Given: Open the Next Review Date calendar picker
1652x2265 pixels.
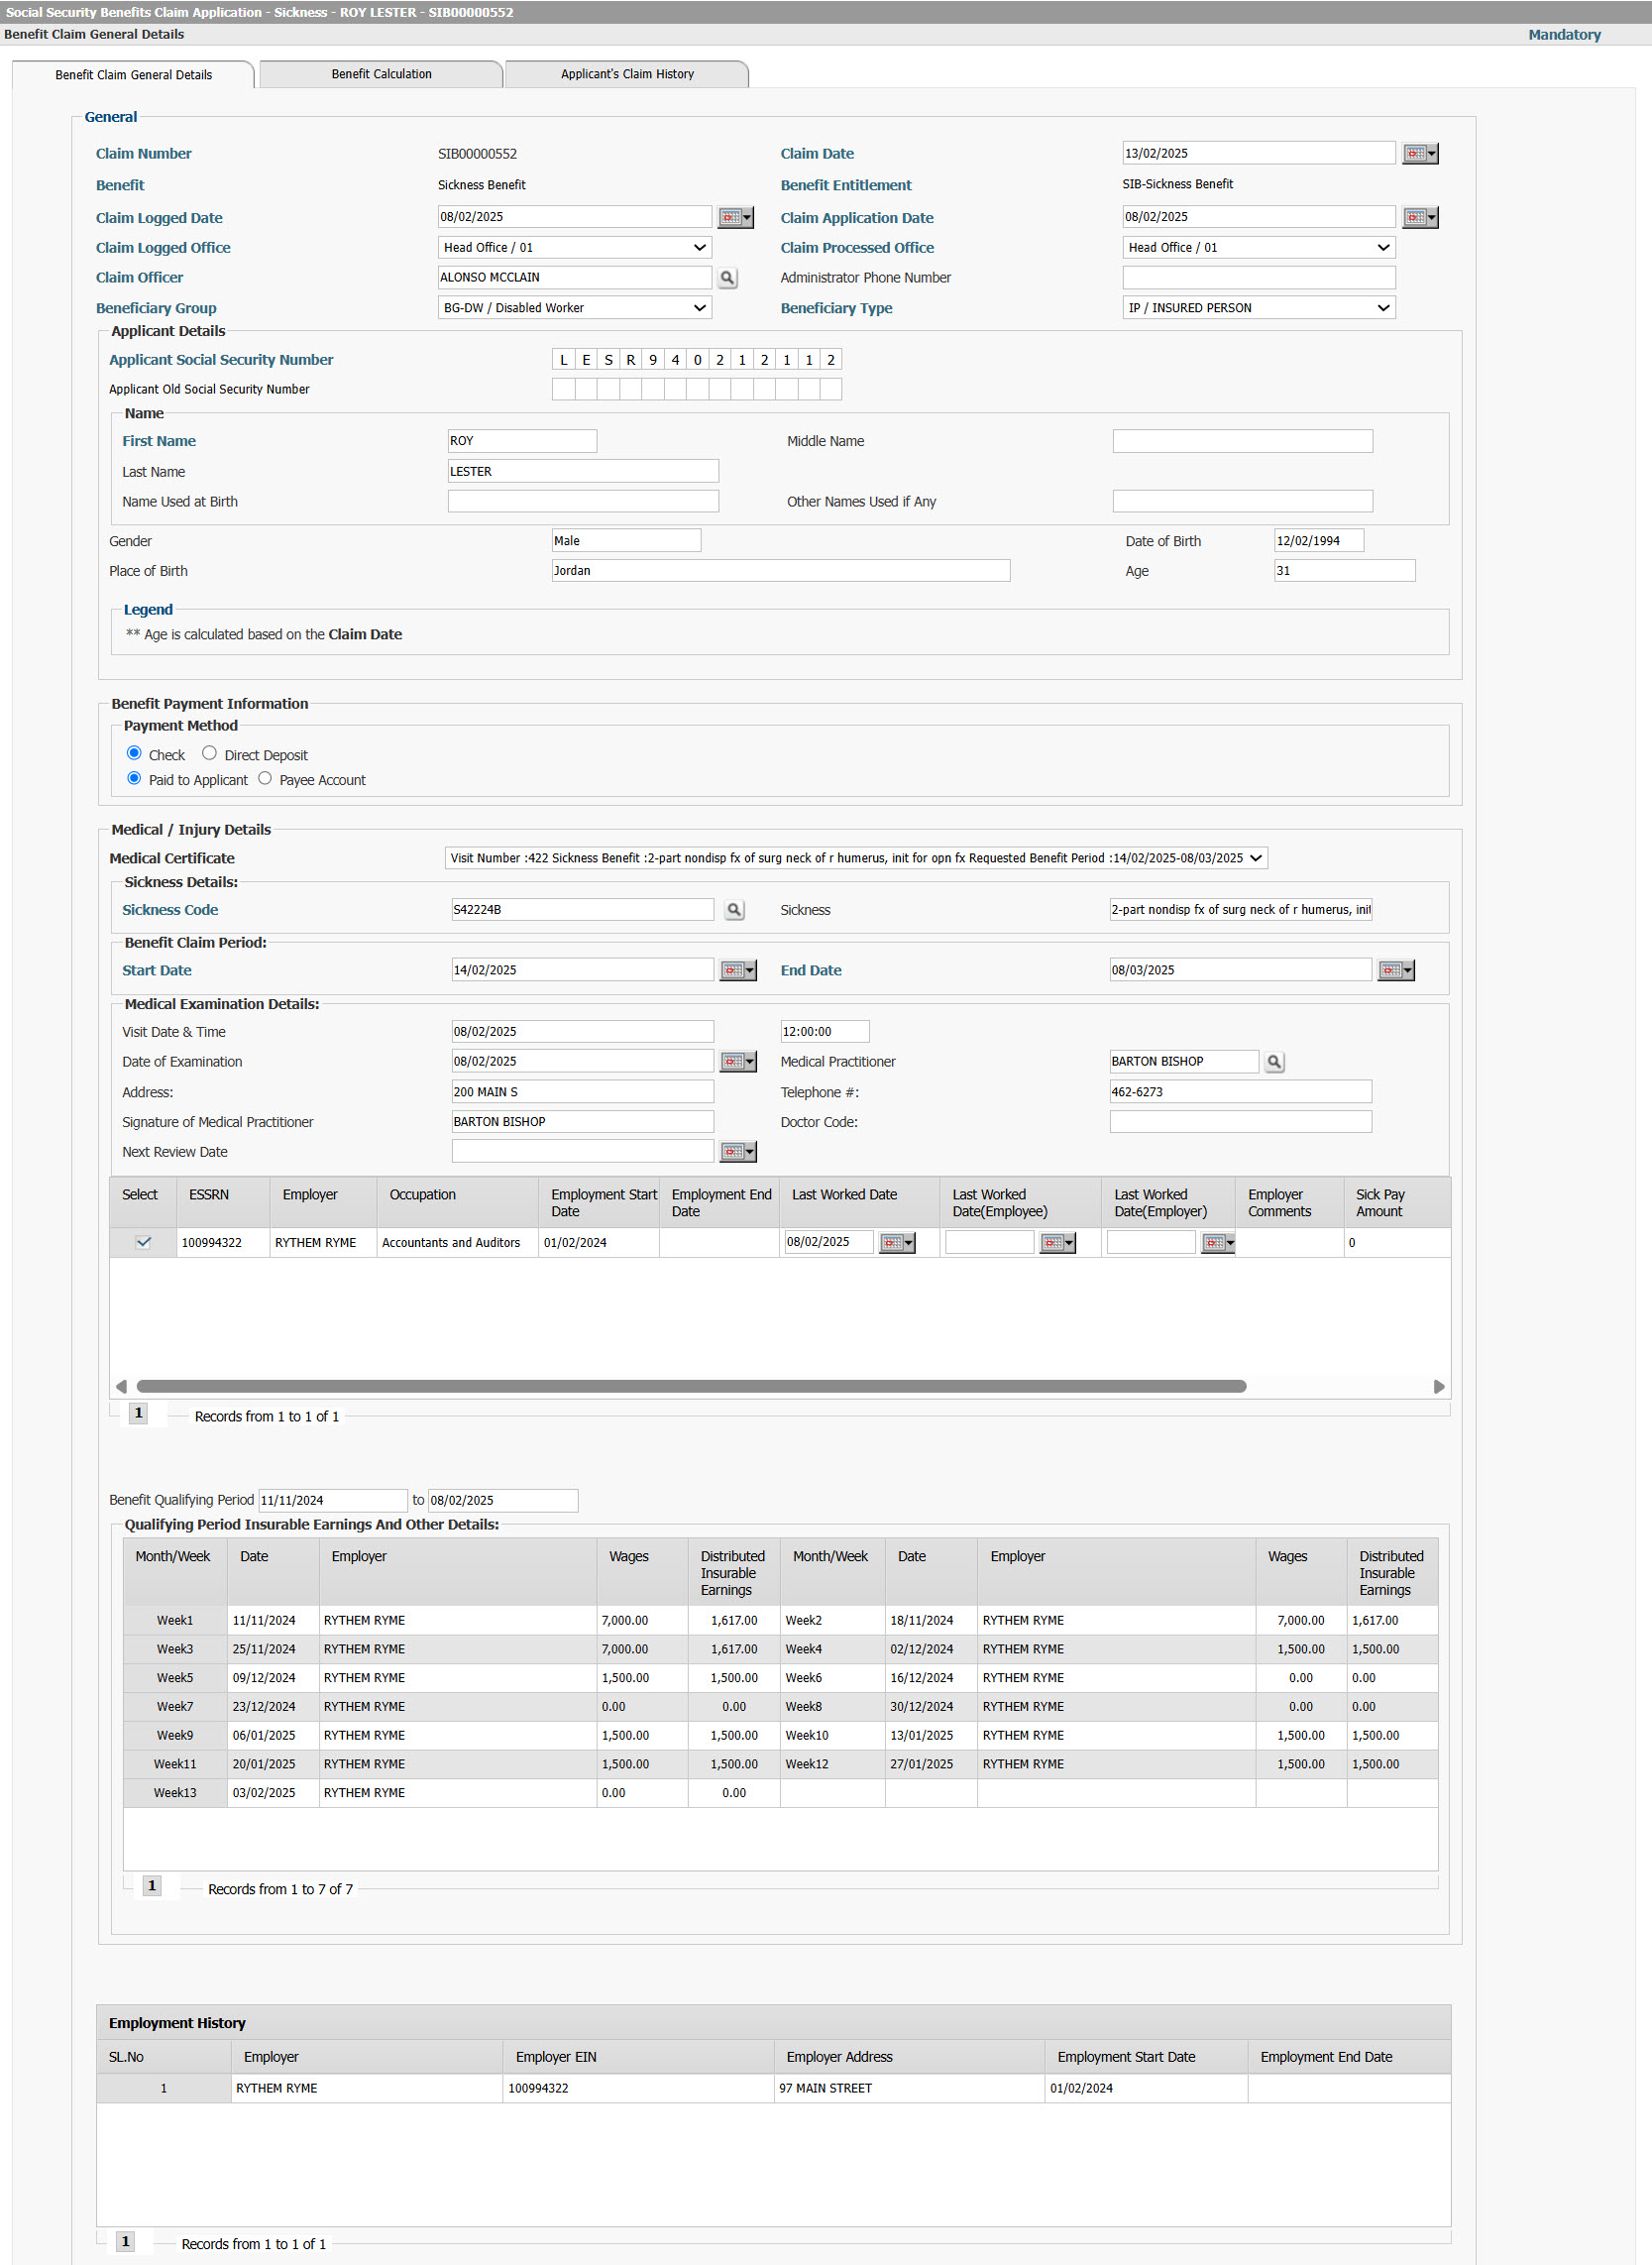Looking at the screenshot, I should tap(739, 1152).
